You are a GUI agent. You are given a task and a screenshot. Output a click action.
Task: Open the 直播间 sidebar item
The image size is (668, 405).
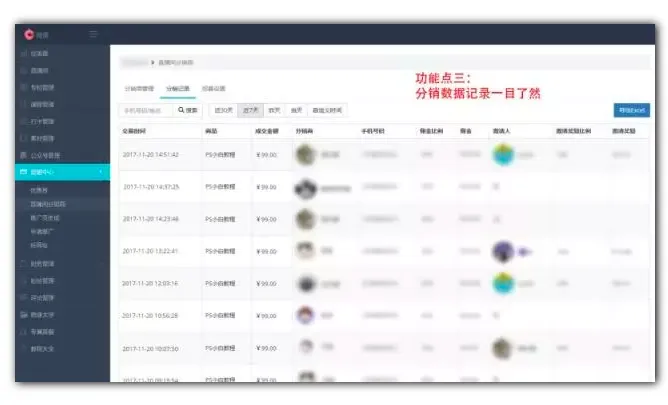point(39,70)
